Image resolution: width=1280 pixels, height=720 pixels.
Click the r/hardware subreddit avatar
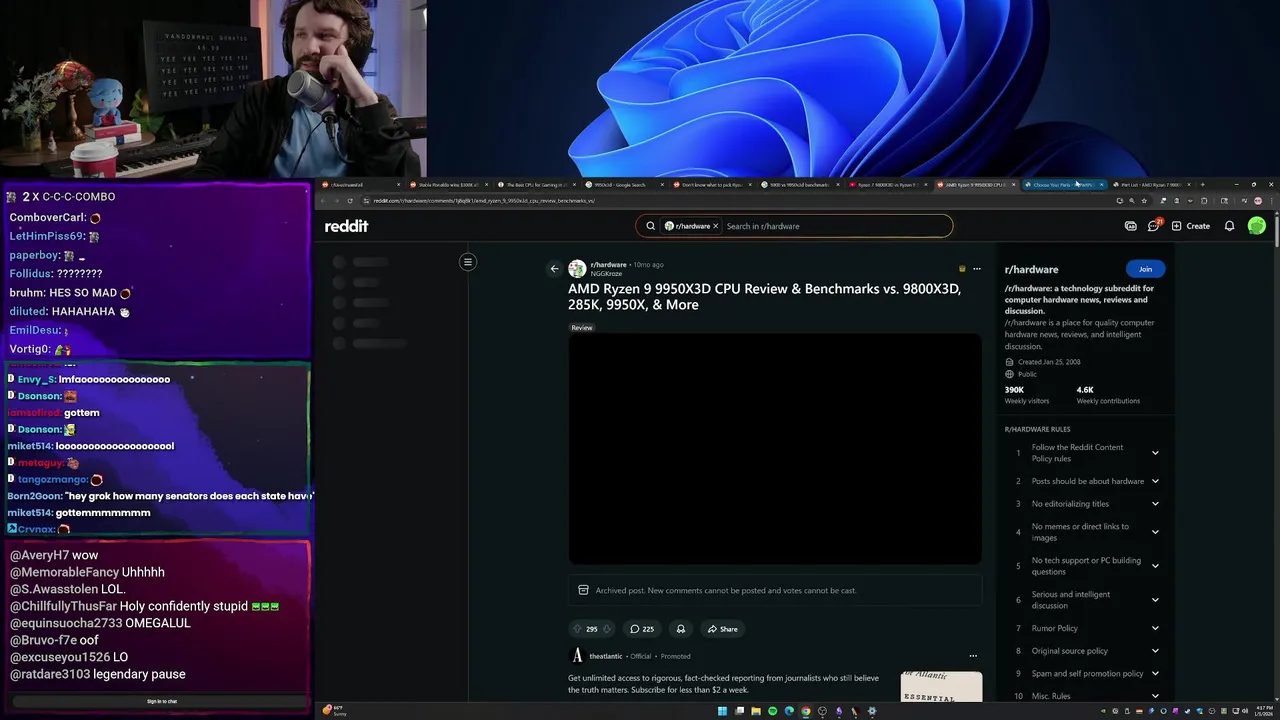pos(577,268)
